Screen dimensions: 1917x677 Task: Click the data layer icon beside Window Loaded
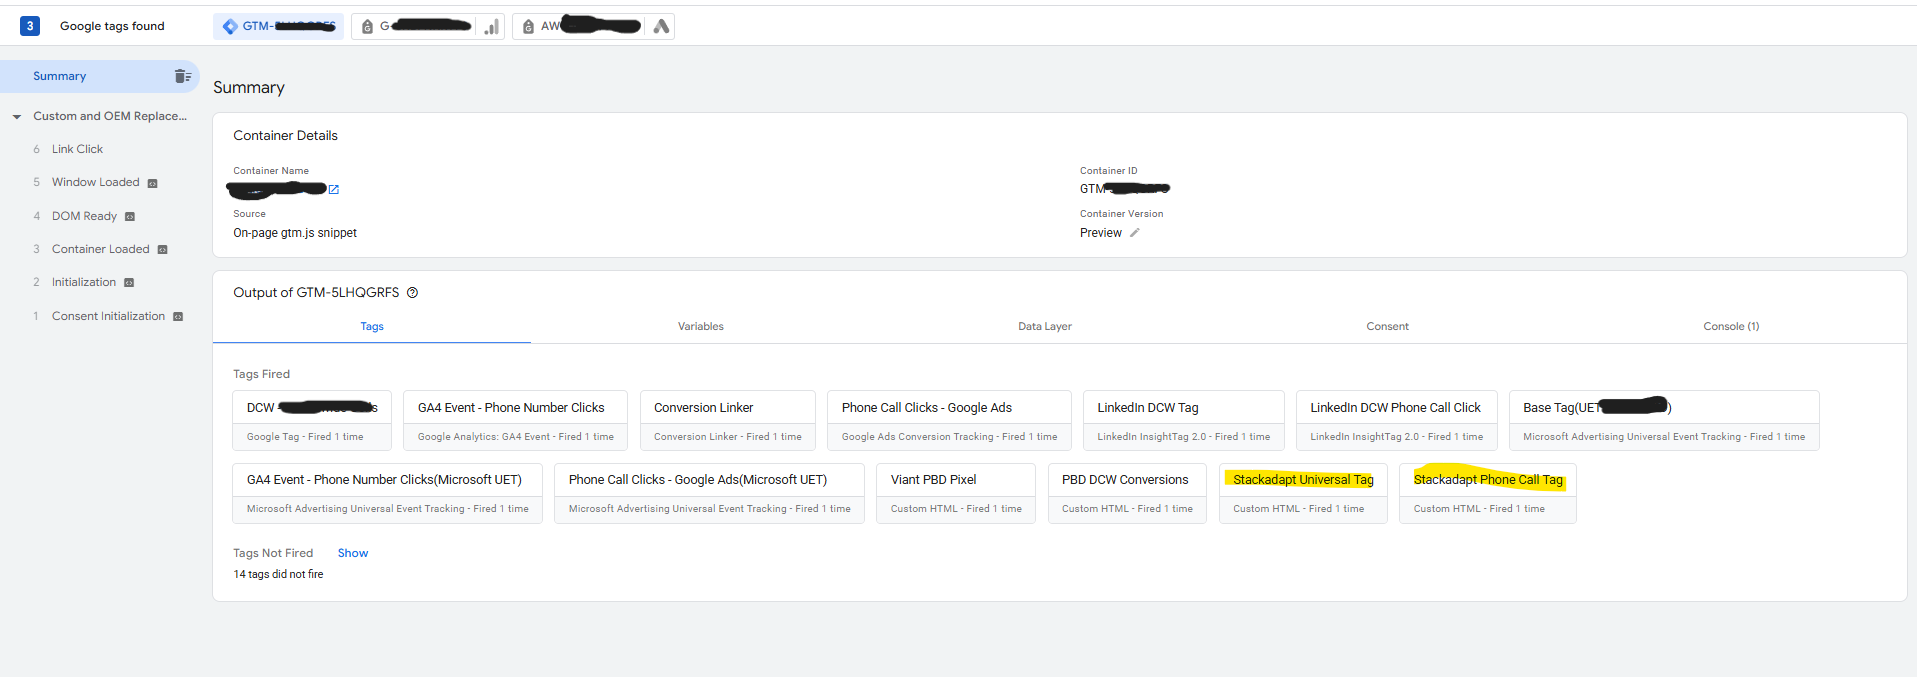point(153,183)
